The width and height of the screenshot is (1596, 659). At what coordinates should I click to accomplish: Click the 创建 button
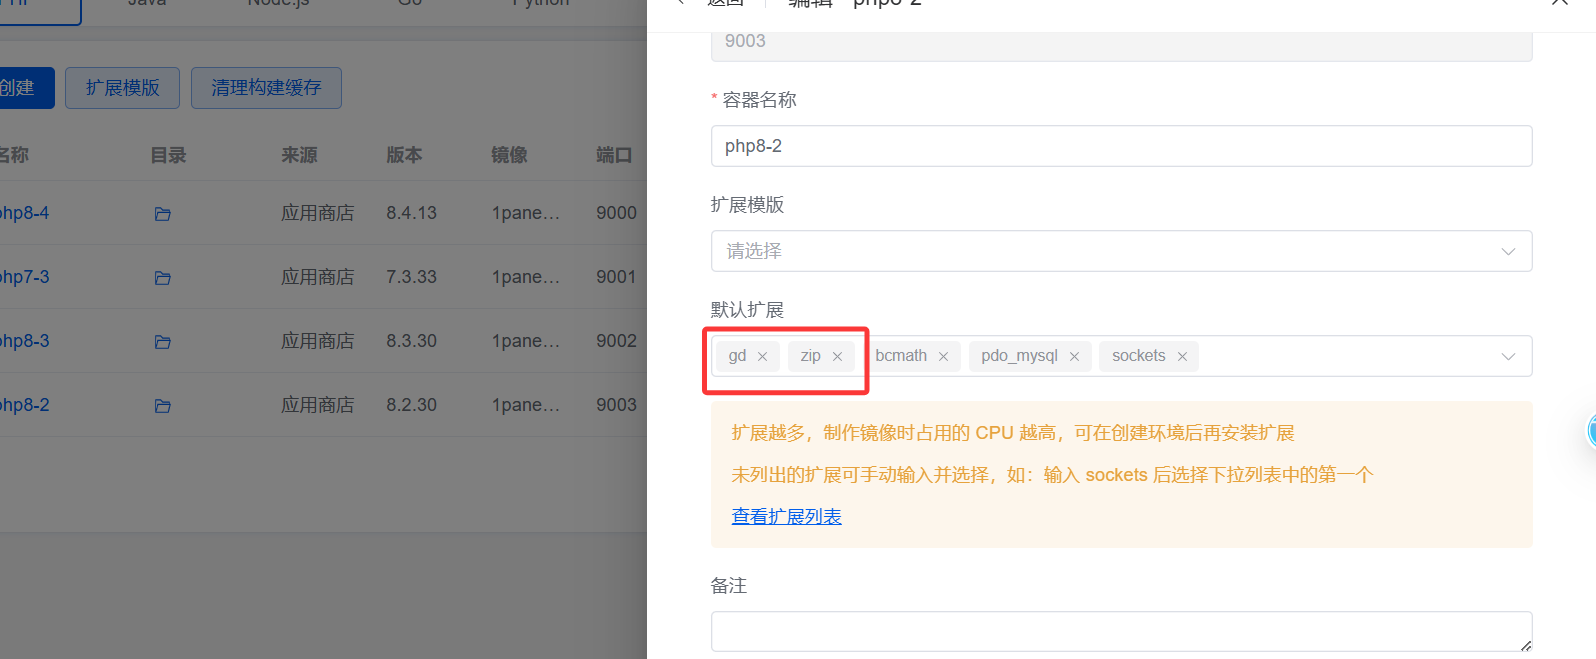click(20, 88)
